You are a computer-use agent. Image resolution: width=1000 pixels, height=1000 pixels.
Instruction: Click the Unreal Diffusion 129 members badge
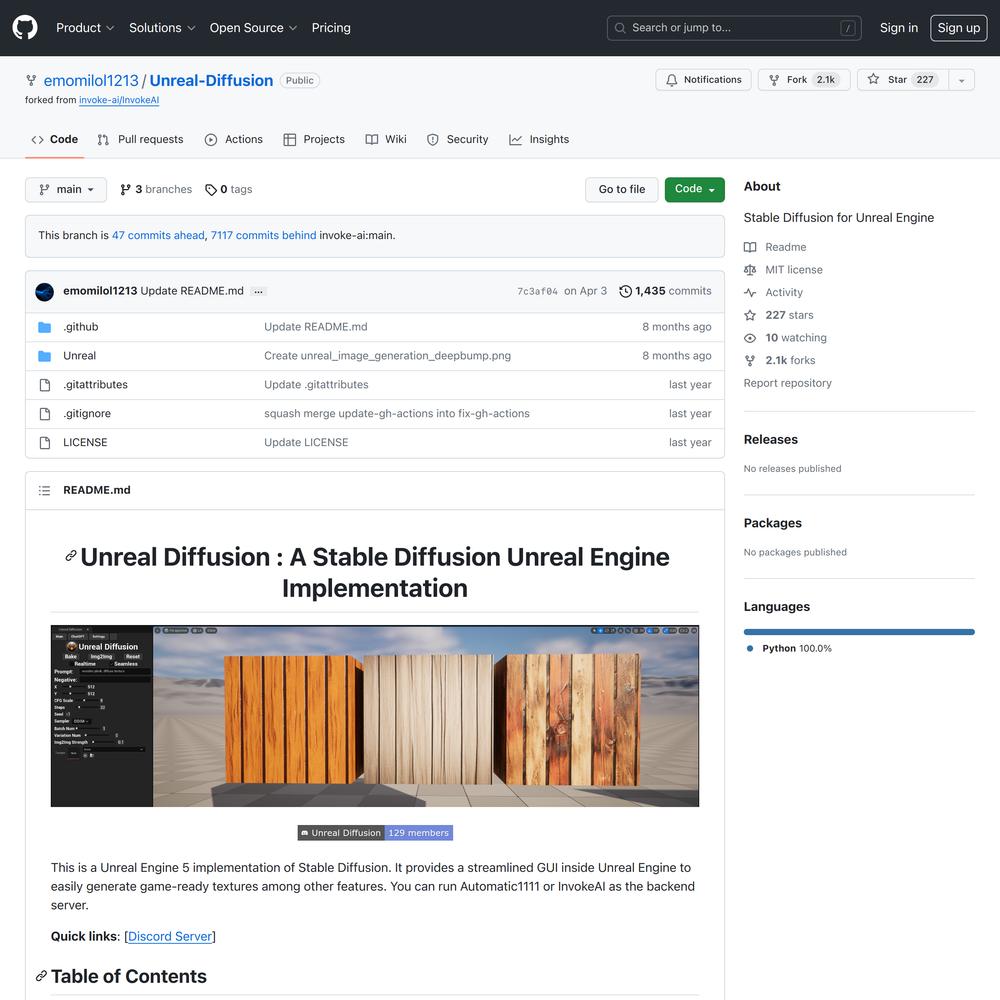click(x=375, y=833)
